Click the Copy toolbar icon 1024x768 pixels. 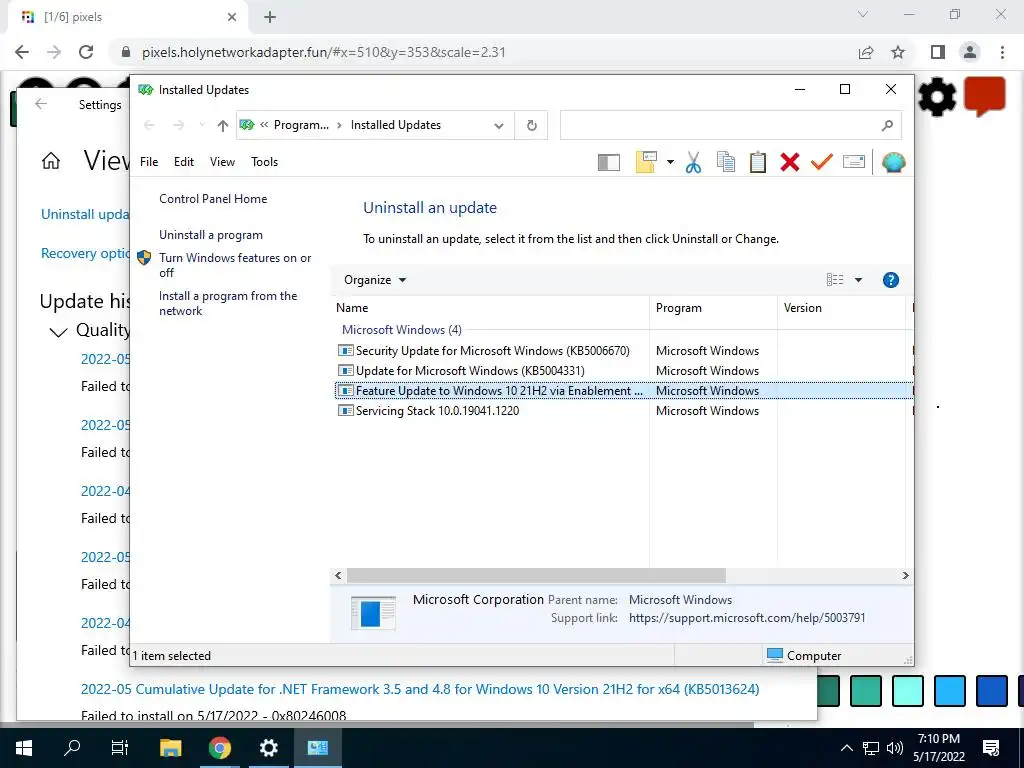pyautogui.click(x=726, y=162)
